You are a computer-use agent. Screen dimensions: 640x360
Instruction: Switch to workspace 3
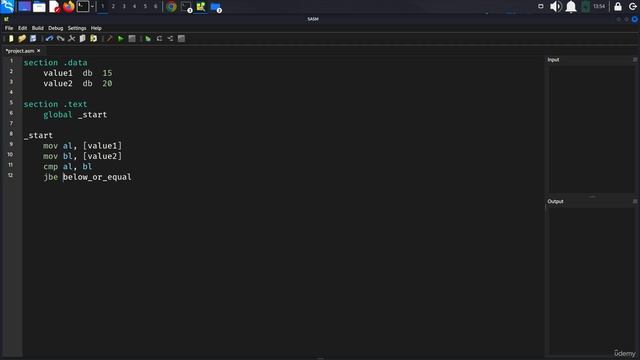pyautogui.click(x=124, y=7)
